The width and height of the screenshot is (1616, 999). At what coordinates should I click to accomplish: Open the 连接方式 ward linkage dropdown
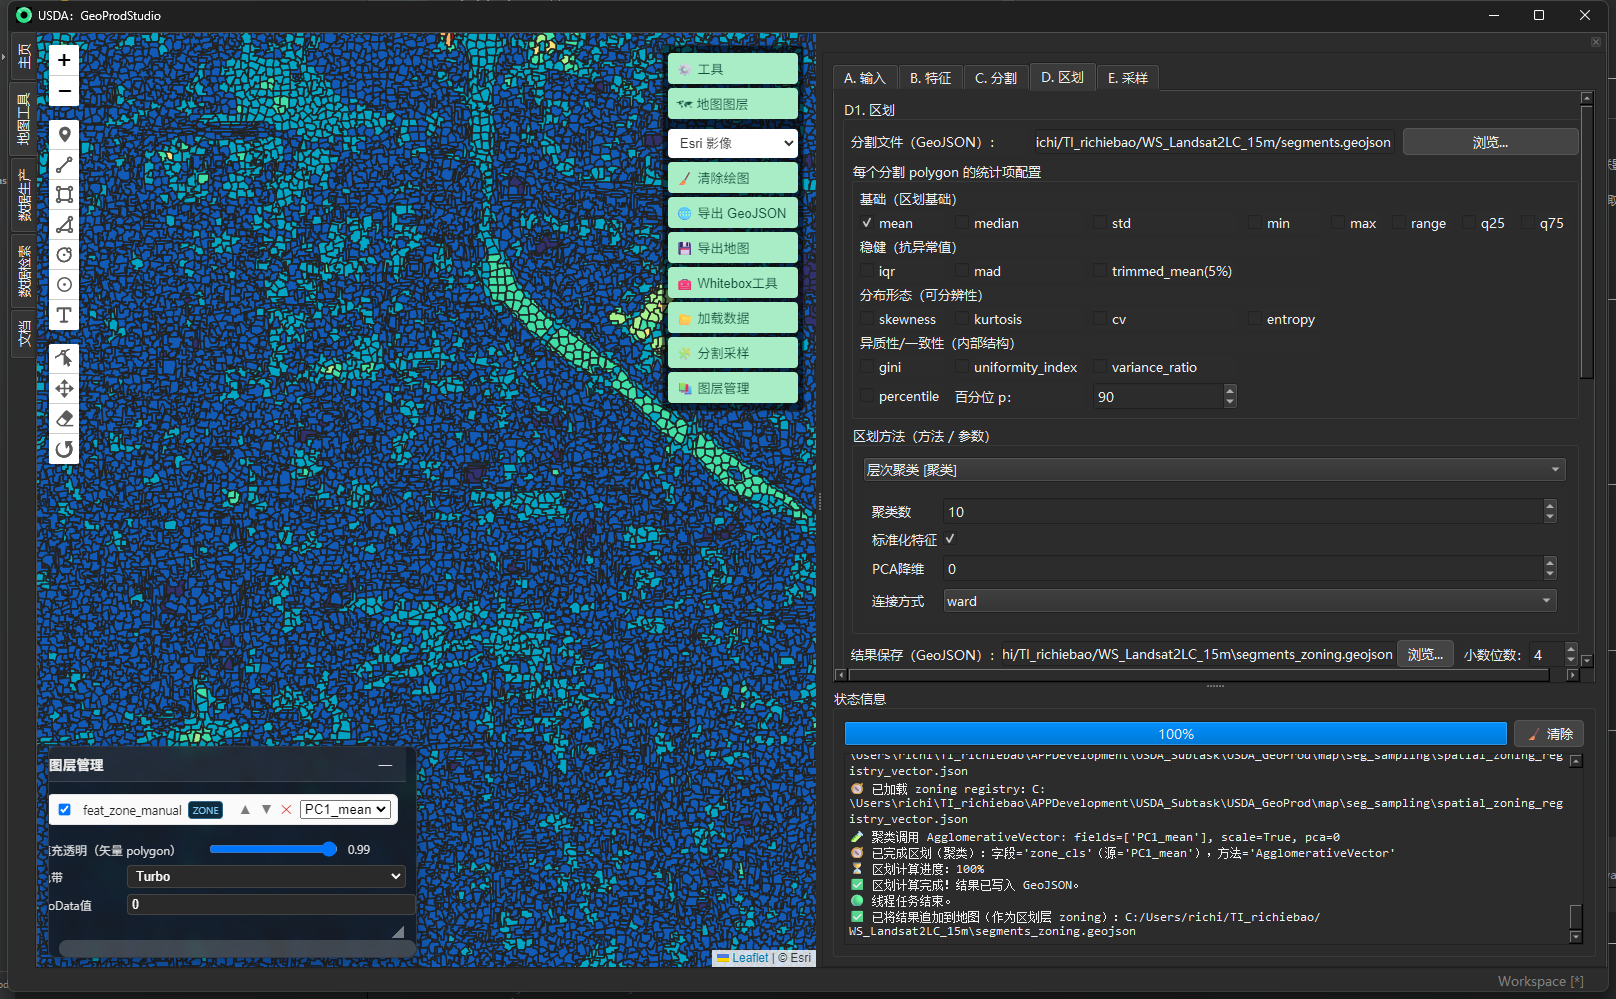pos(1247,600)
